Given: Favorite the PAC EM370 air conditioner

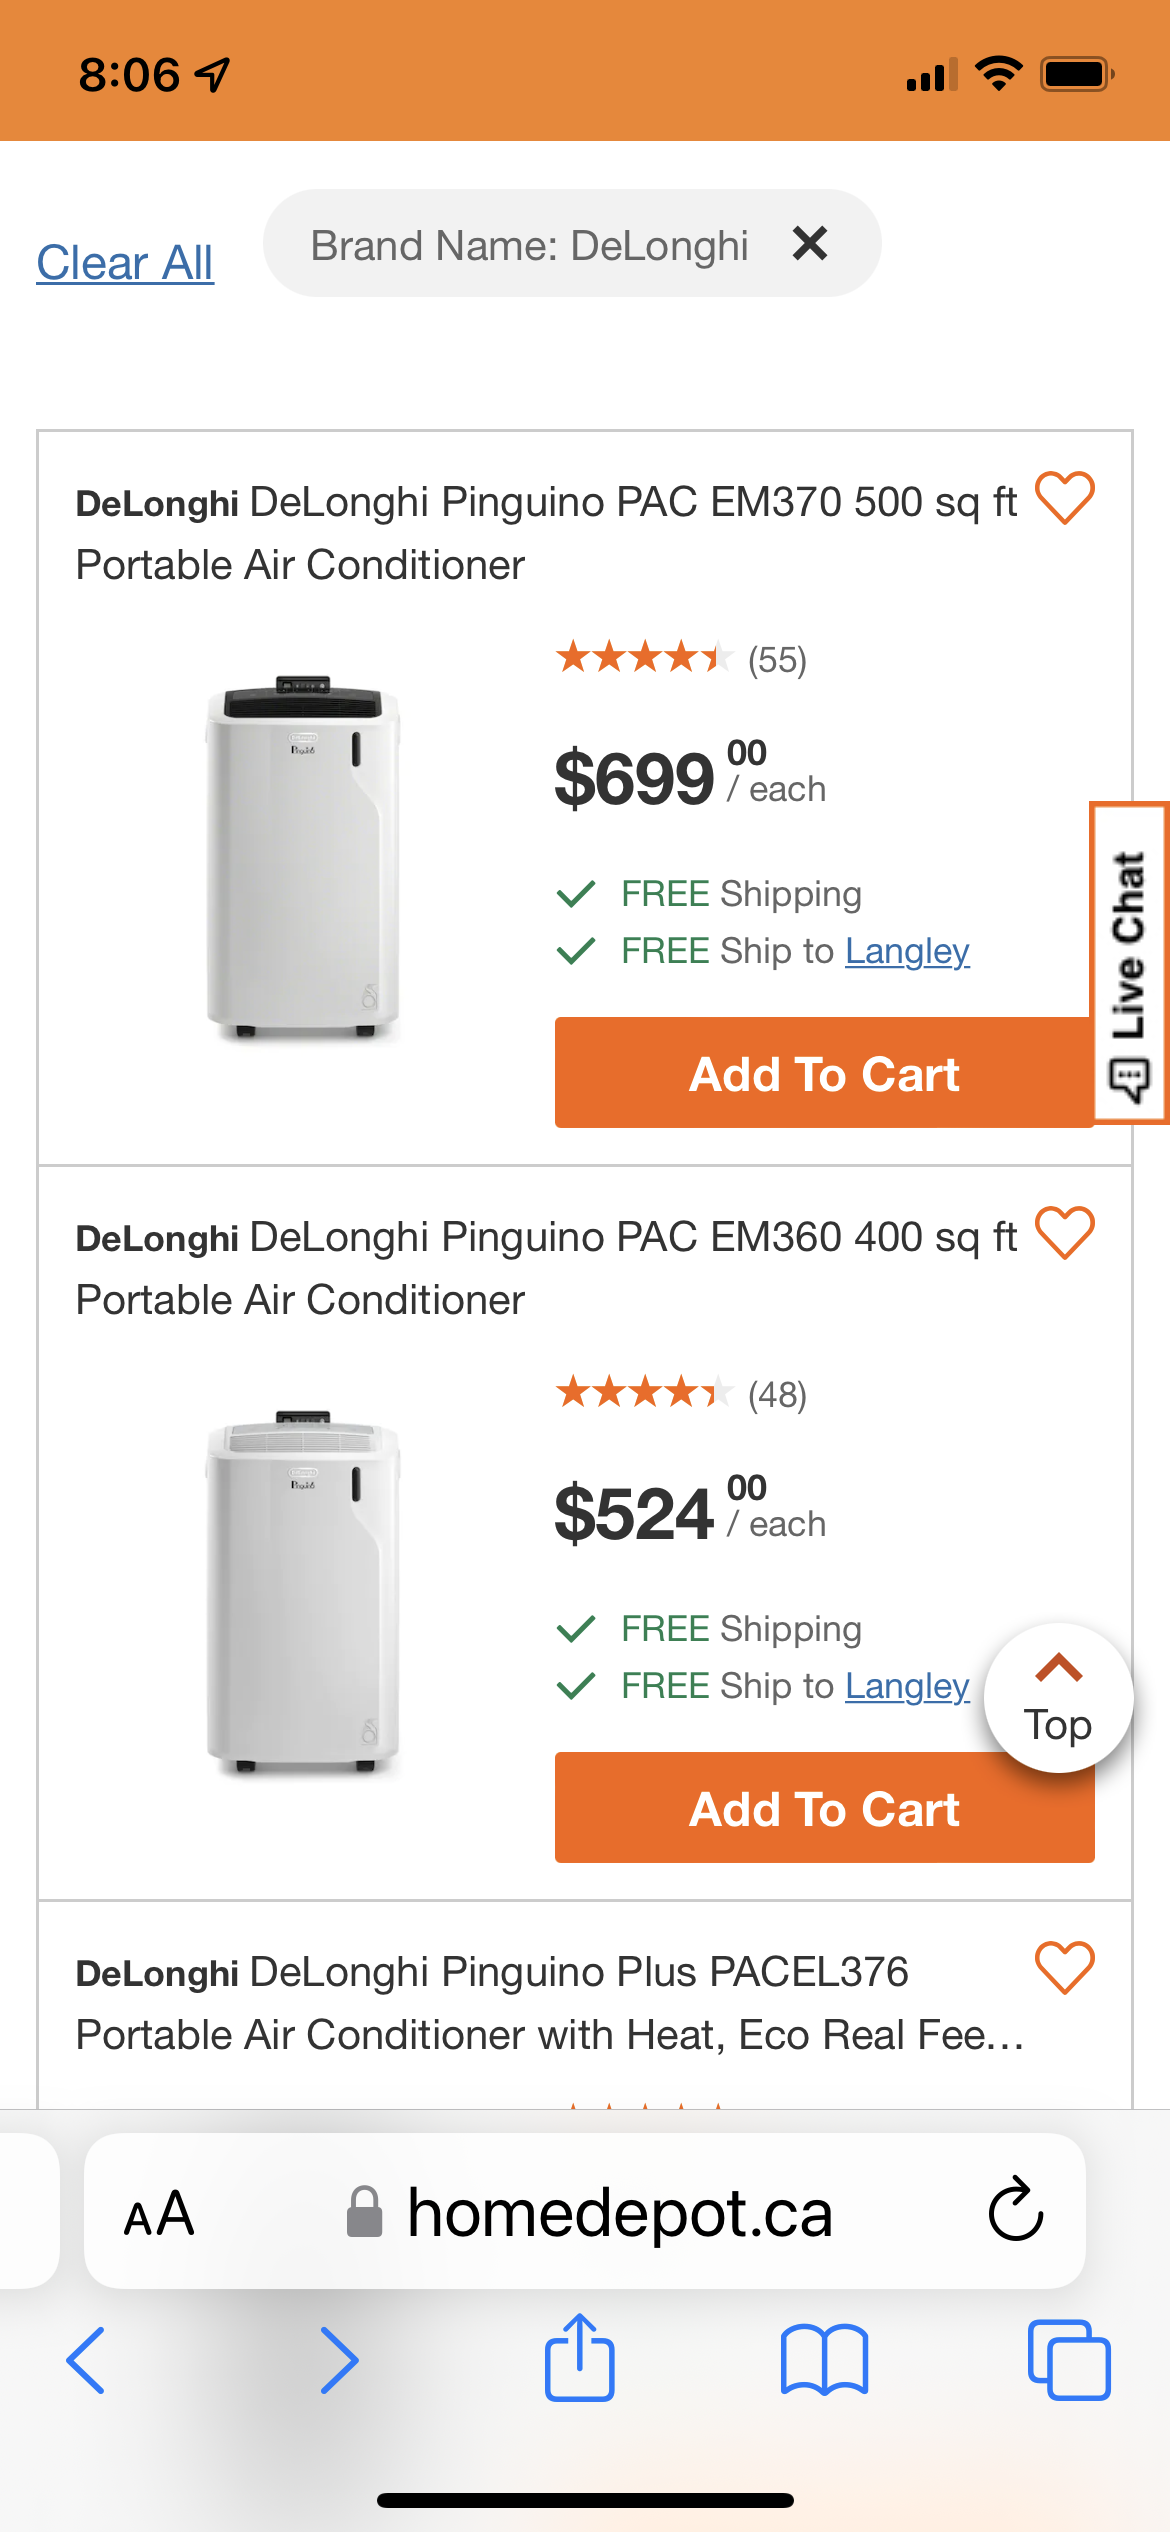Looking at the screenshot, I should pos(1064,498).
